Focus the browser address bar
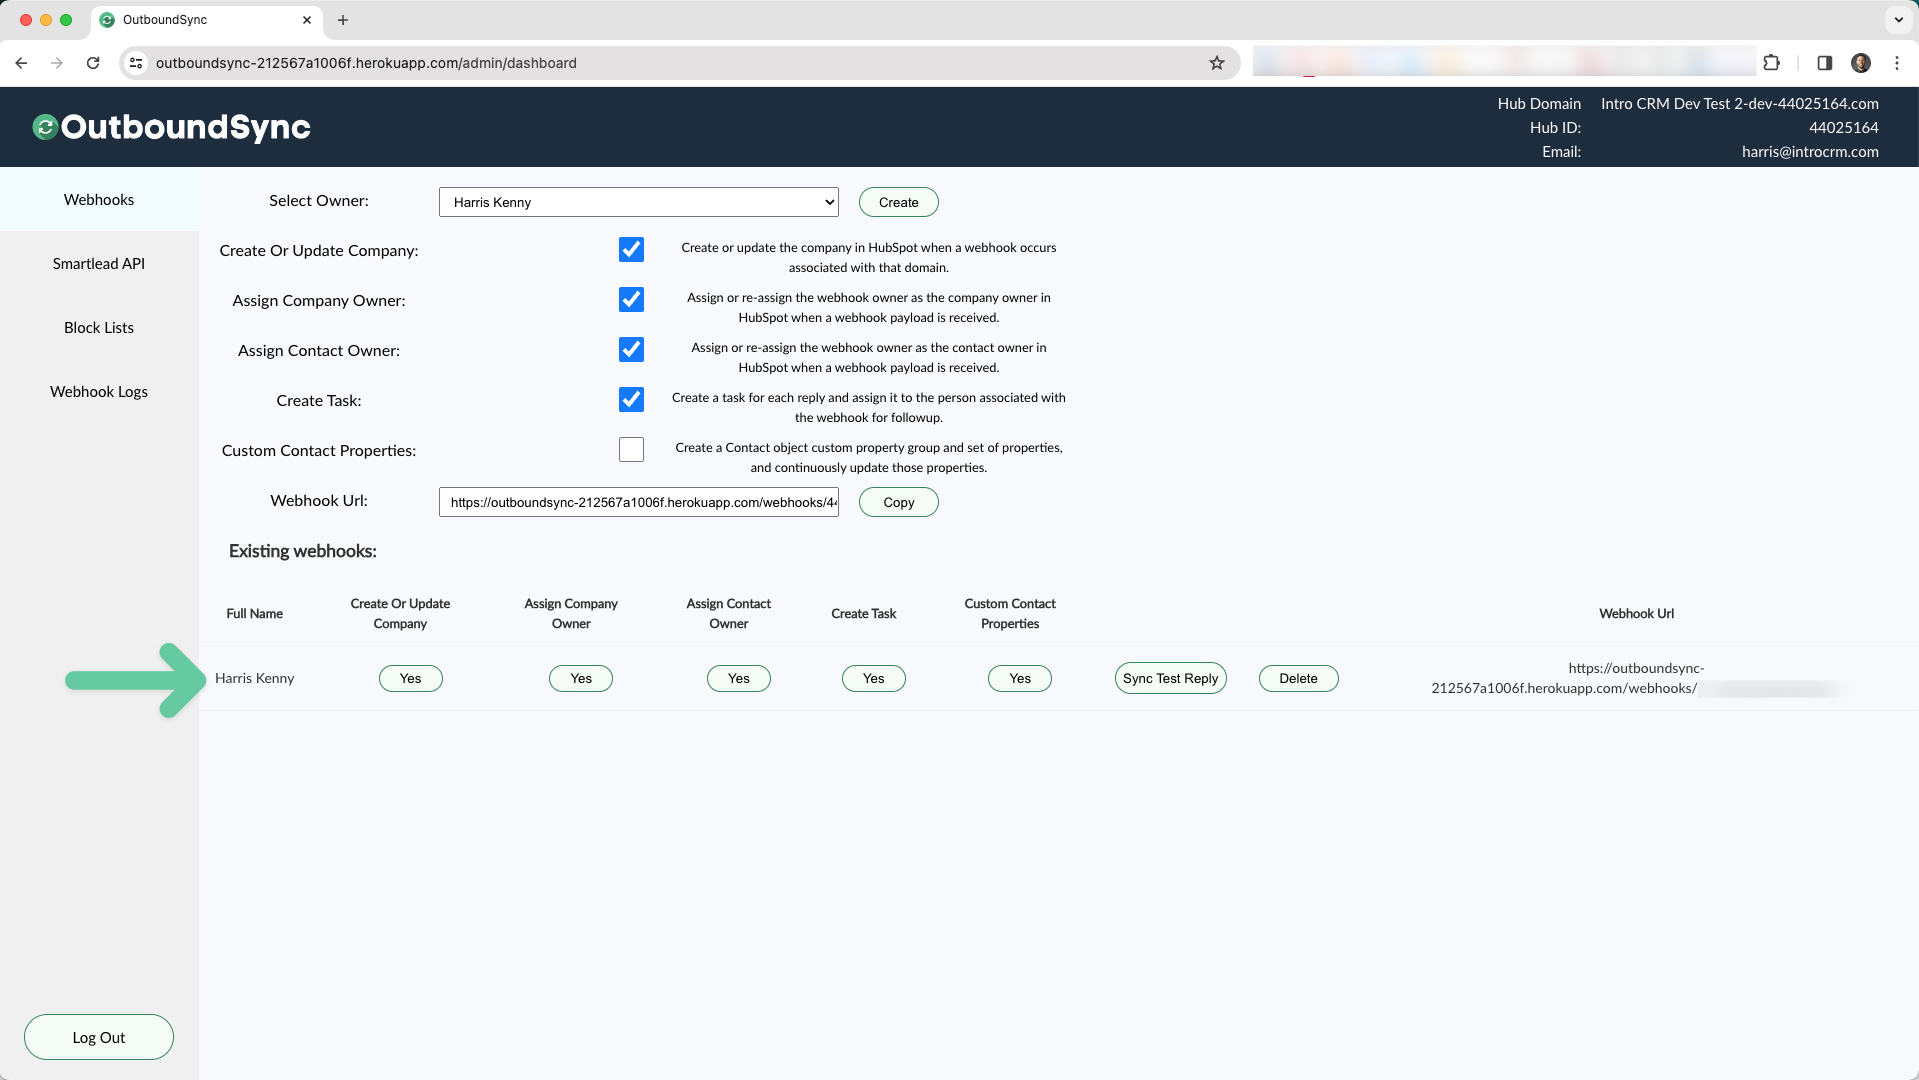The image size is (1919, 1080). point(680,63)
